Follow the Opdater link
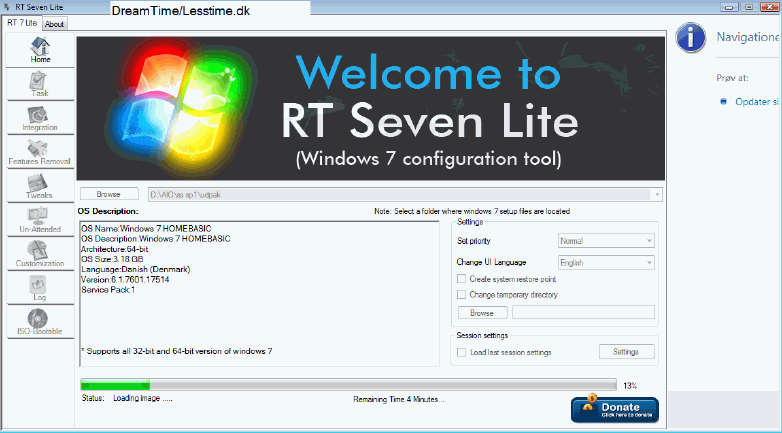This screenshot has width=782, height=433. pyautogui.click(x=757, y=102)
